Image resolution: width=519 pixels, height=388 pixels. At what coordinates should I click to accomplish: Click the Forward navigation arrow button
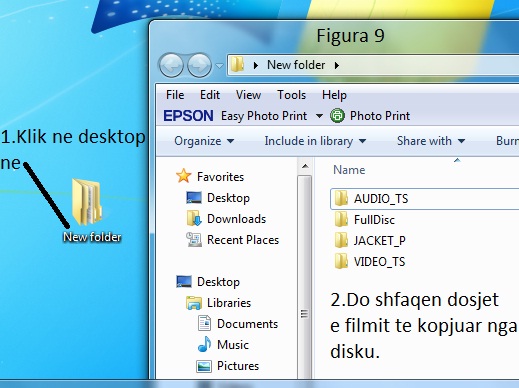tap(200, 65)
